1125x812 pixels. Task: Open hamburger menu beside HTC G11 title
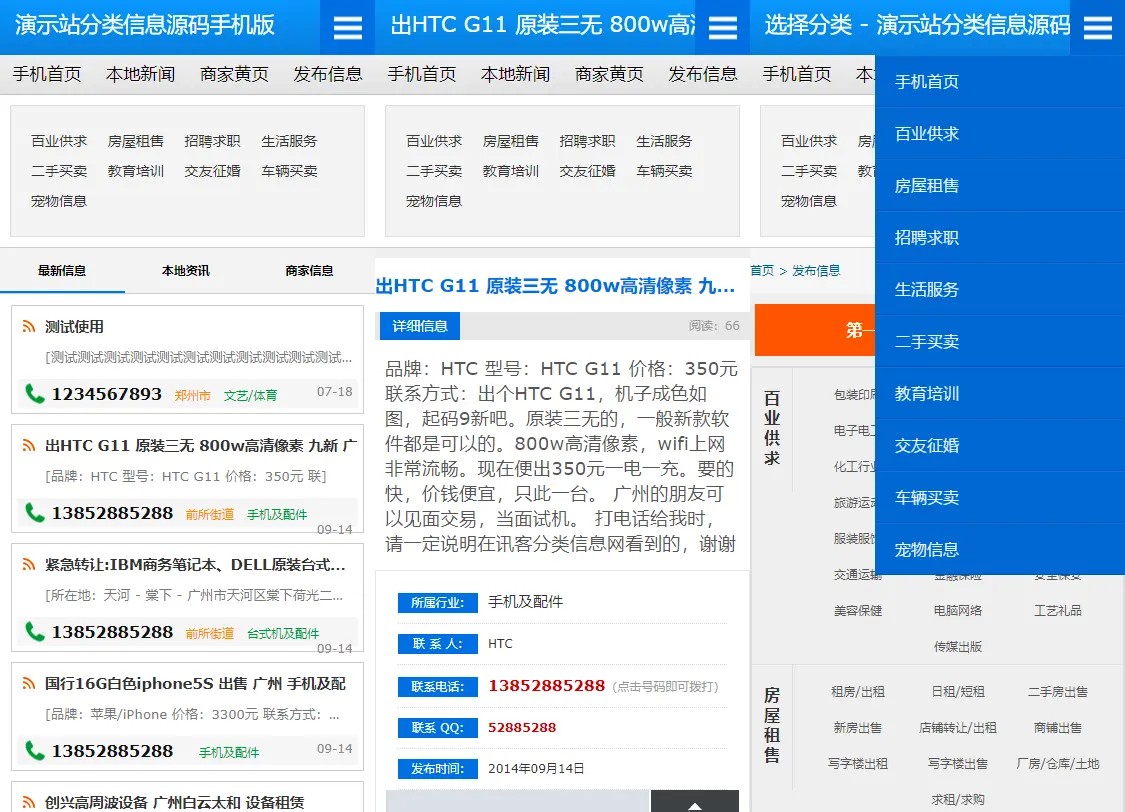(x=722, y=27)
